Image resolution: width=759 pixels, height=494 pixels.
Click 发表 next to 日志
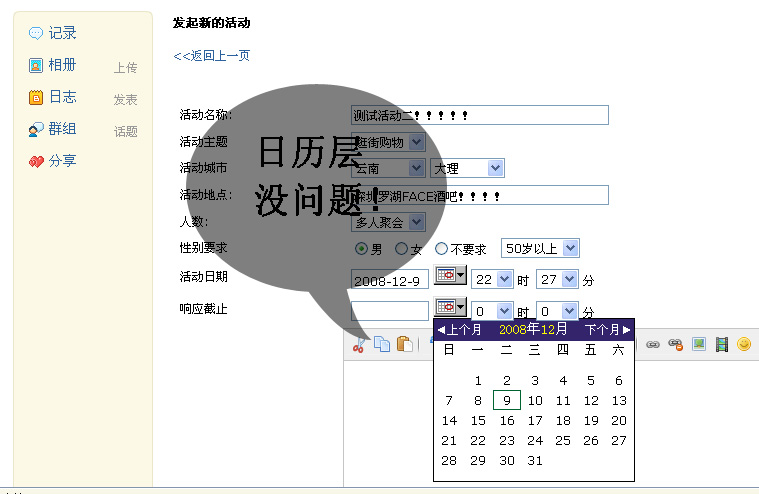point(125,100)
